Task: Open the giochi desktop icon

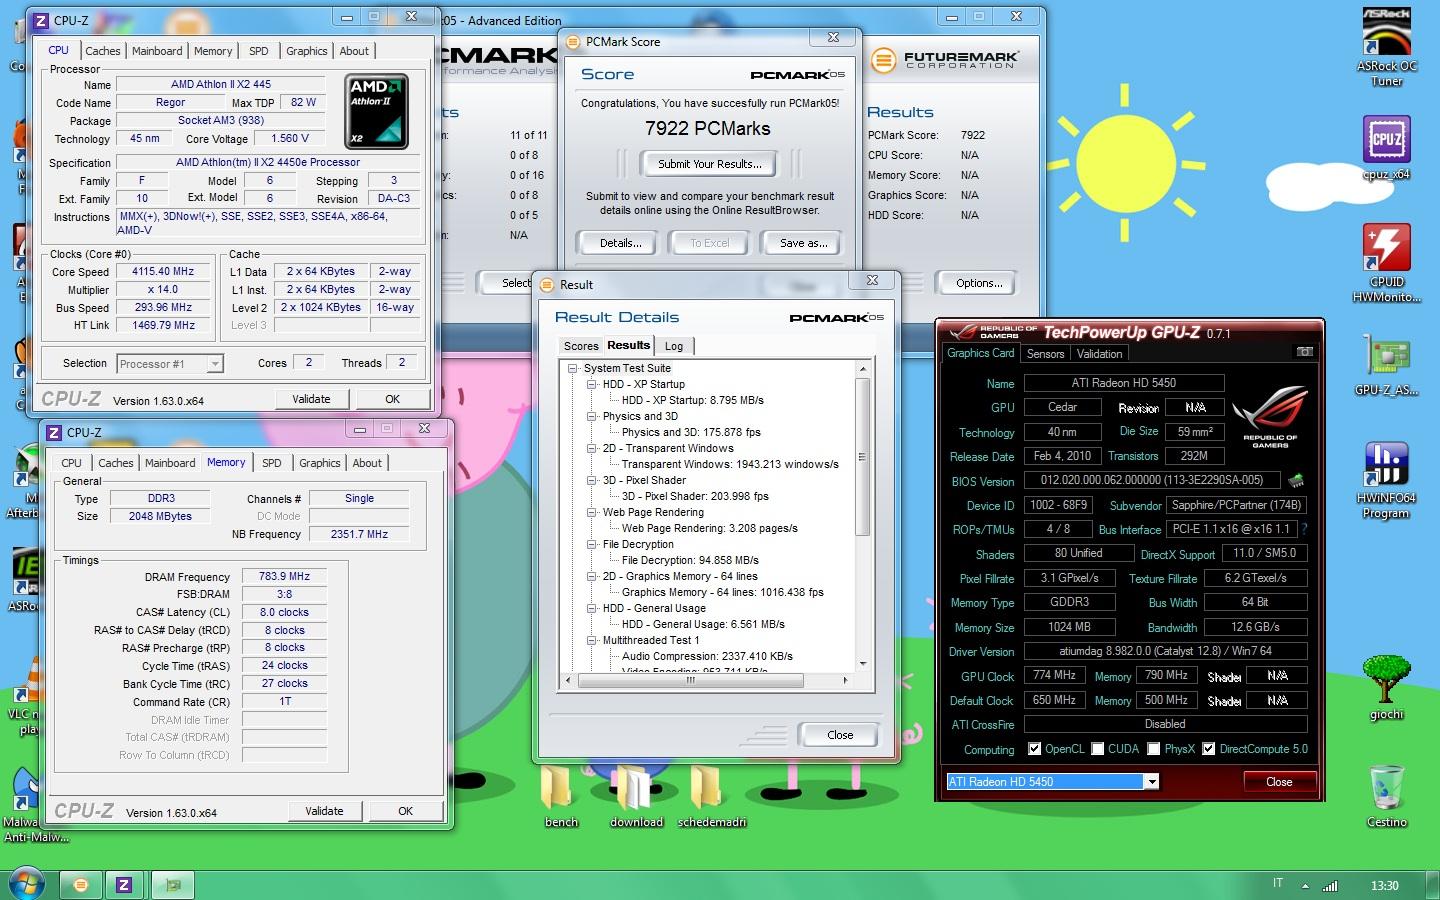Action: (1386, 687)
